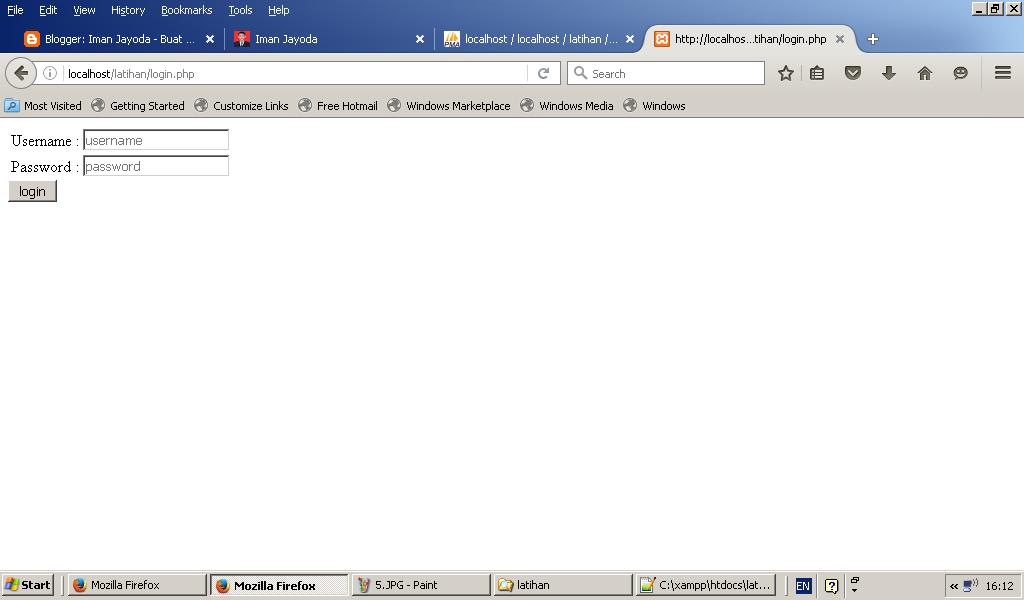The image size is (1024, 600).
Task: Open the Downloads arrow icon
Action: coord(888,72)
